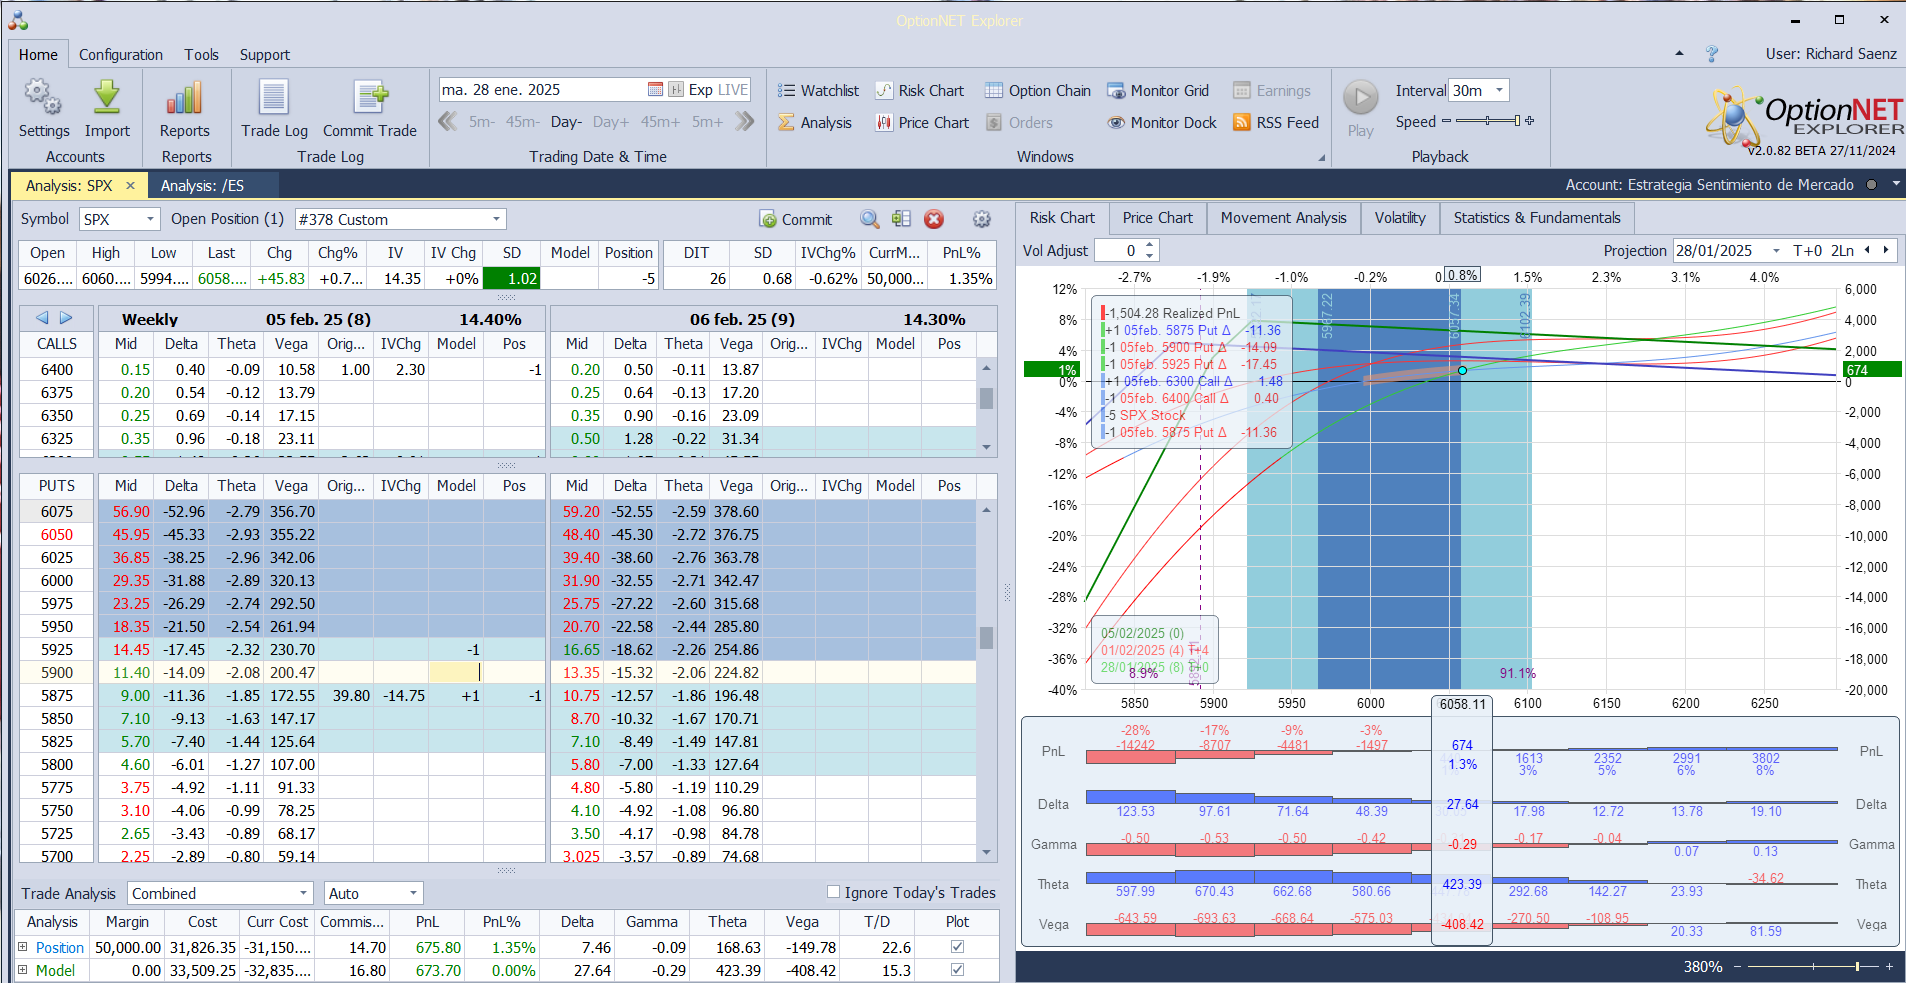Open the Monitor Grid window
Viewport: 1906px width, 983px height.
point(1158,90)
